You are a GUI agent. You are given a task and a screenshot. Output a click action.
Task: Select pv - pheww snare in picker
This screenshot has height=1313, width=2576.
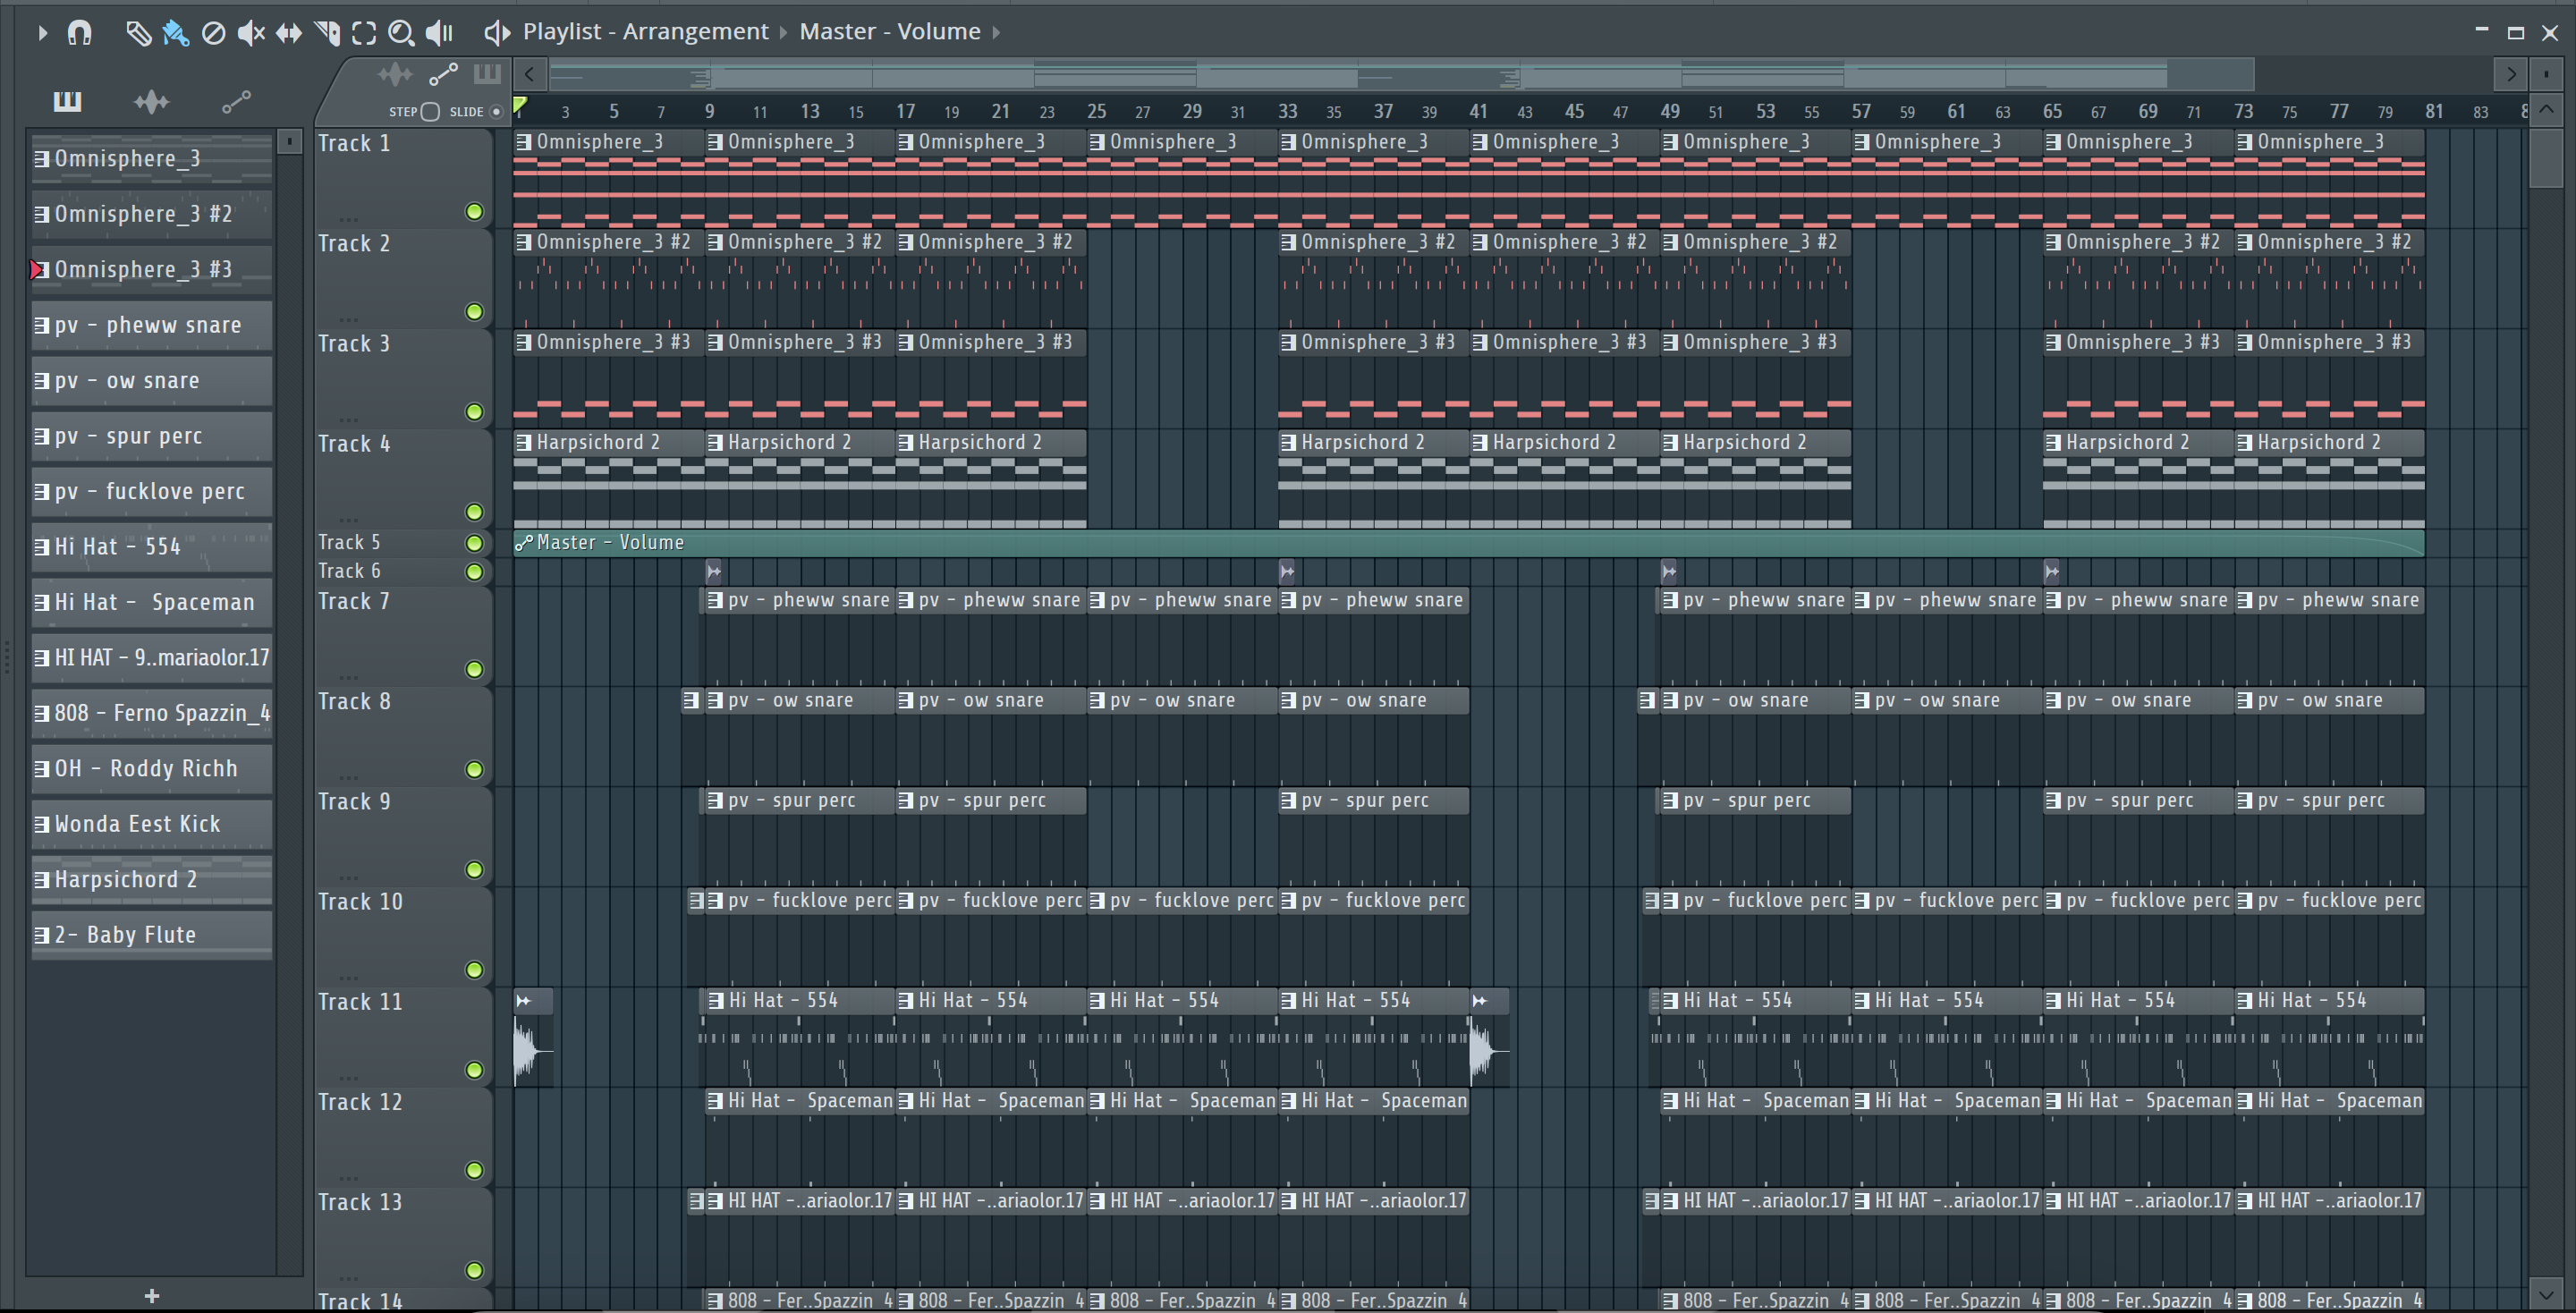pyautogui.click(x=152, y=325)
